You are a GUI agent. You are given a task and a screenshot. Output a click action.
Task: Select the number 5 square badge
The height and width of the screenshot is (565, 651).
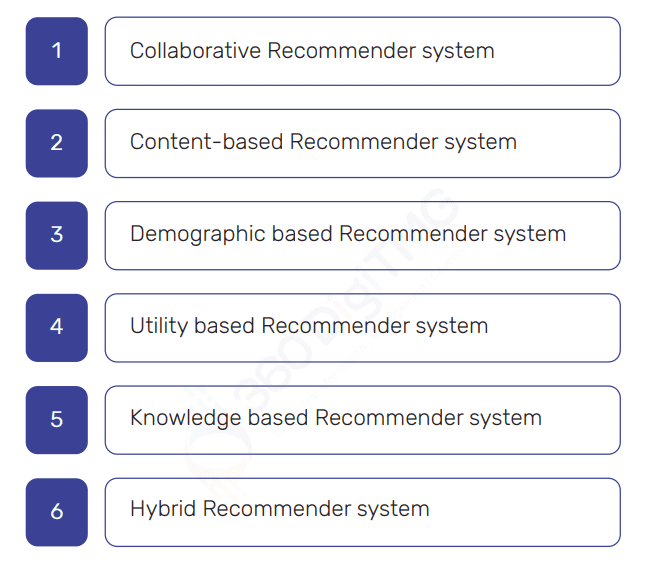[x=56, y=419]
